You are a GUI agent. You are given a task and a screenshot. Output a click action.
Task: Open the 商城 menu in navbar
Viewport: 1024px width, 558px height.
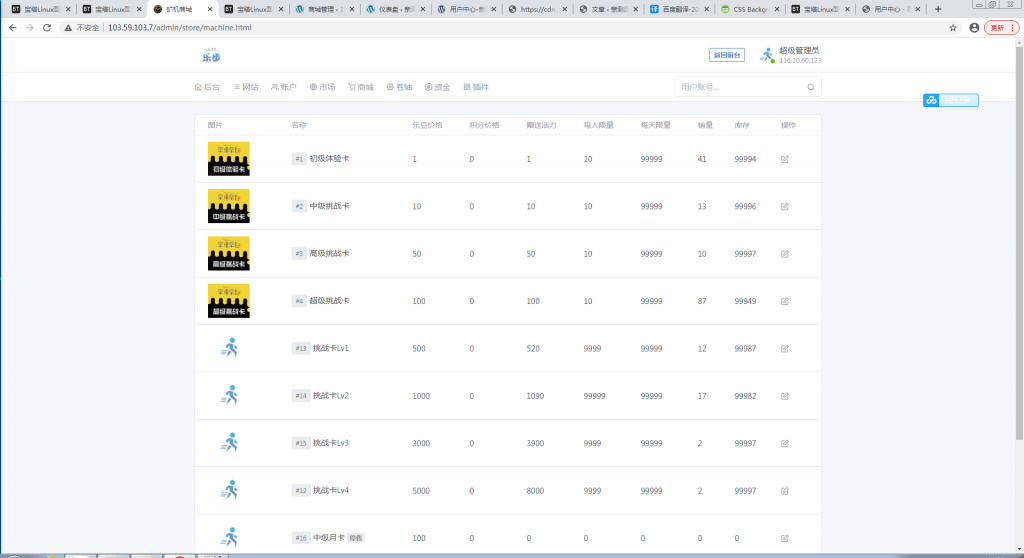[360, 88]
